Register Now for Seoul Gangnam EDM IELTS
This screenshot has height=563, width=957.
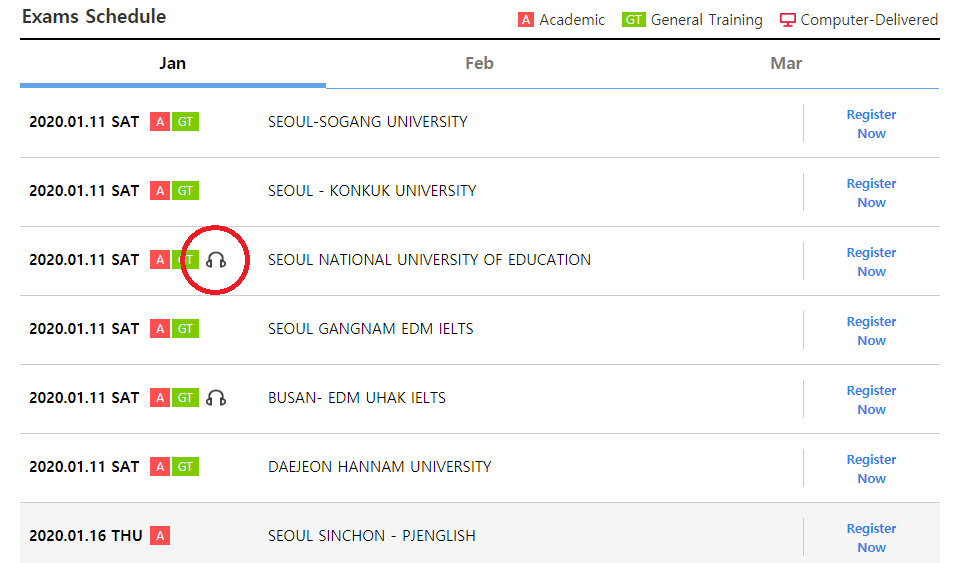point(871,331)
